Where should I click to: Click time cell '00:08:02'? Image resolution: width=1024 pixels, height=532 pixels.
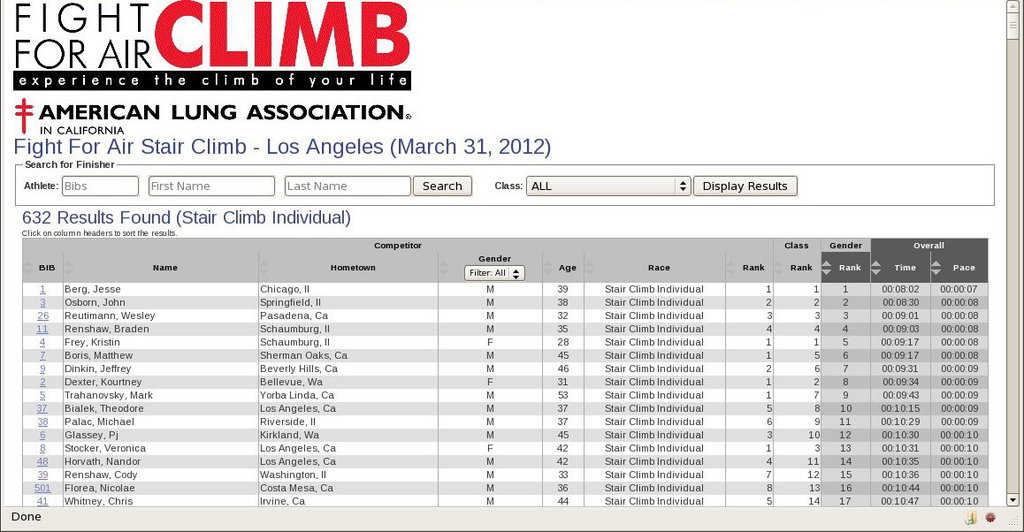(901, 289)
